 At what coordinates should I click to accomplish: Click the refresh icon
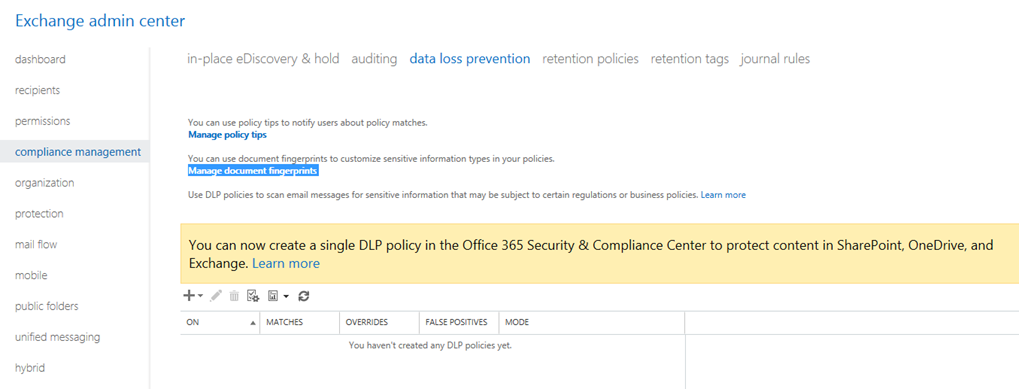point(303,296)
